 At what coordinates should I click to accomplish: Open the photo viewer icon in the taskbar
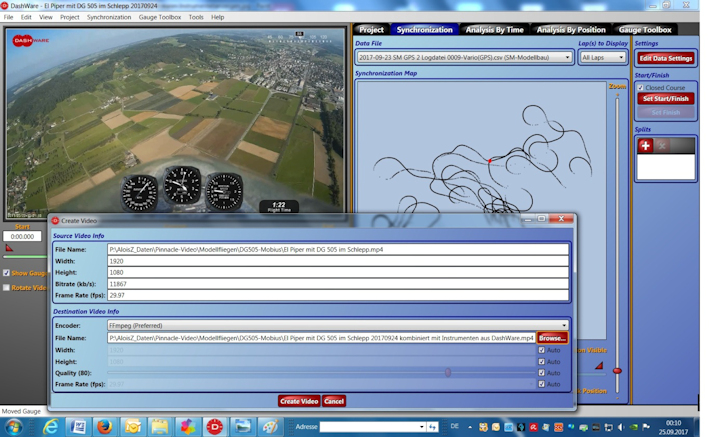coord(242,427)
